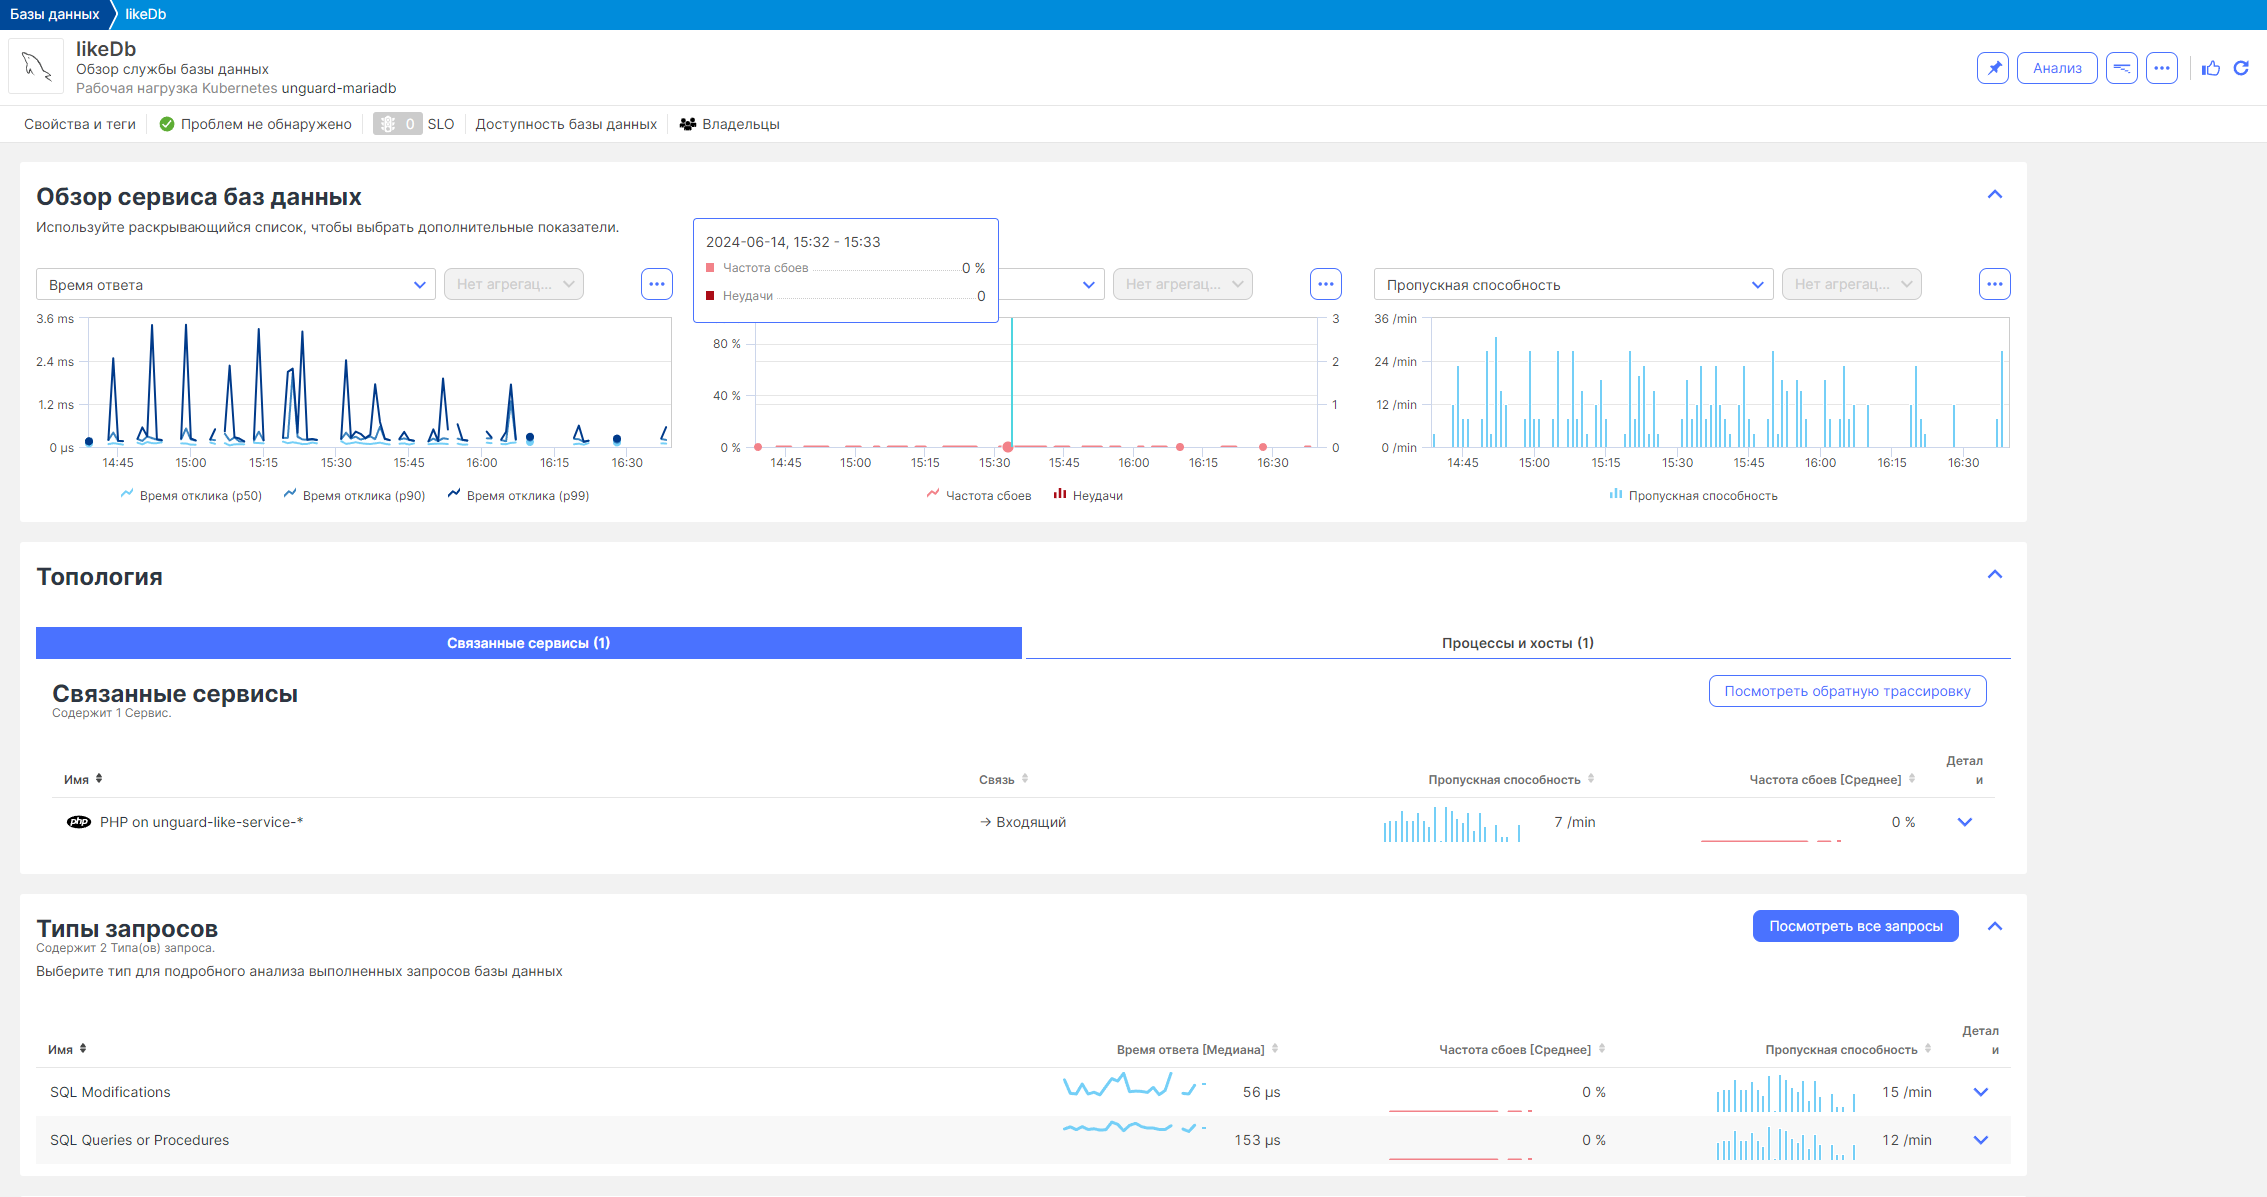
Task: Toggle Пропускная способность legend series visibility
Action: (x=1693, y=495)
